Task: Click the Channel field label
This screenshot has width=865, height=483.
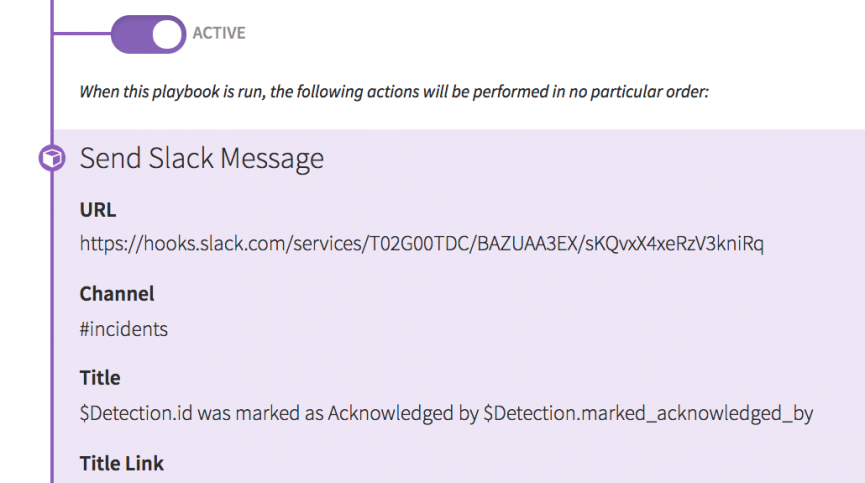Action: [116, 294]
